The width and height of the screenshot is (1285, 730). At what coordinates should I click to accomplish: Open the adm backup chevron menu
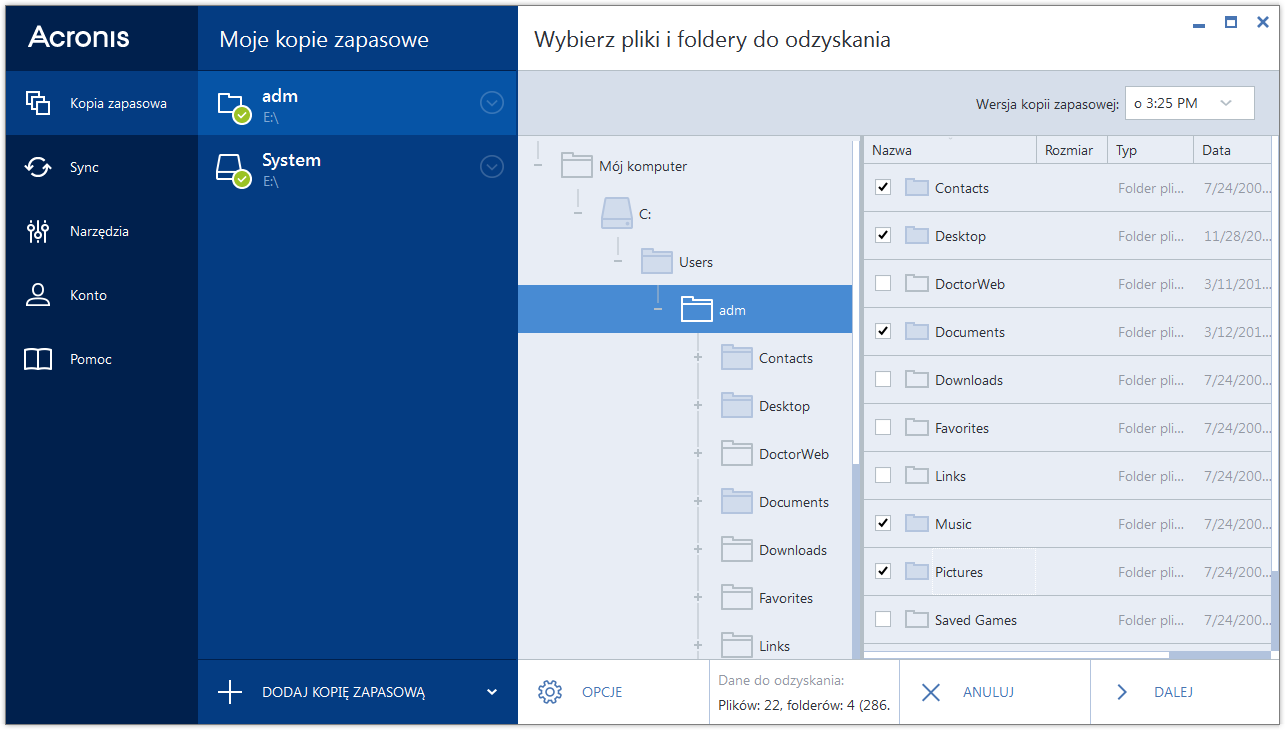[x=492, y=102]
